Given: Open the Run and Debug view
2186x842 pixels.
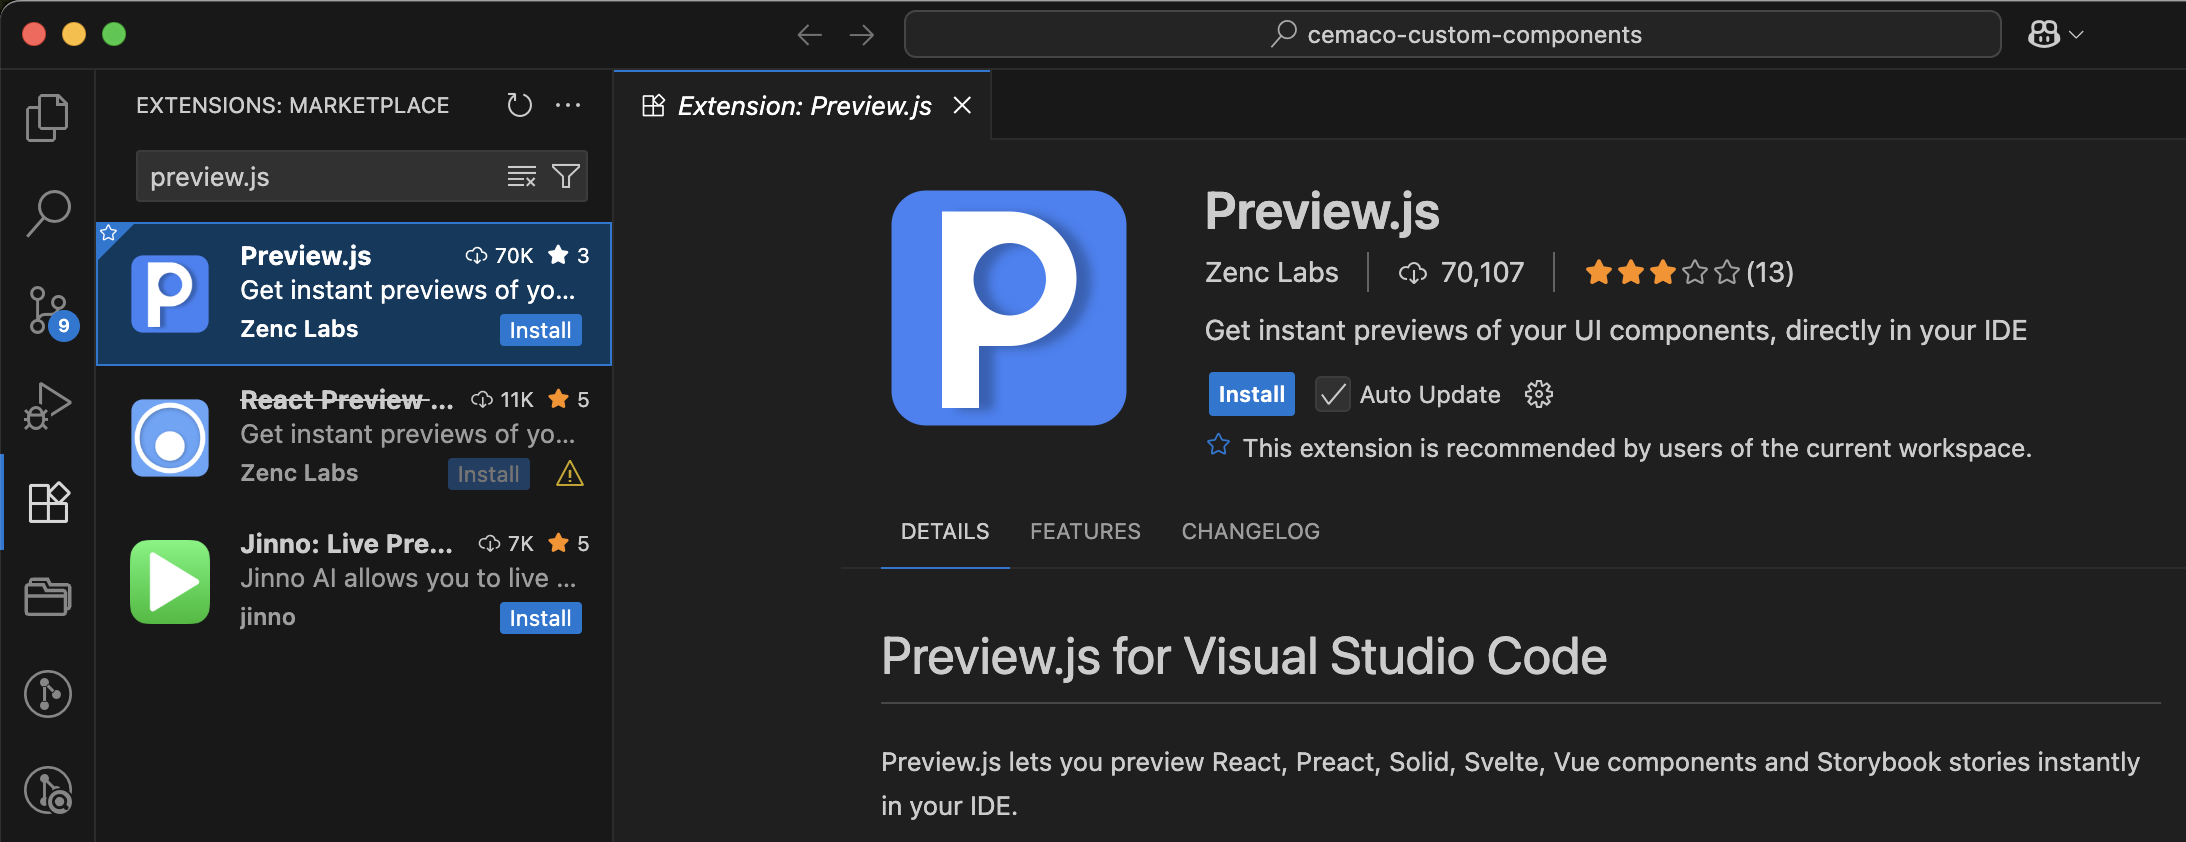Looking at the screenshot, I should [x=47, y=406].
